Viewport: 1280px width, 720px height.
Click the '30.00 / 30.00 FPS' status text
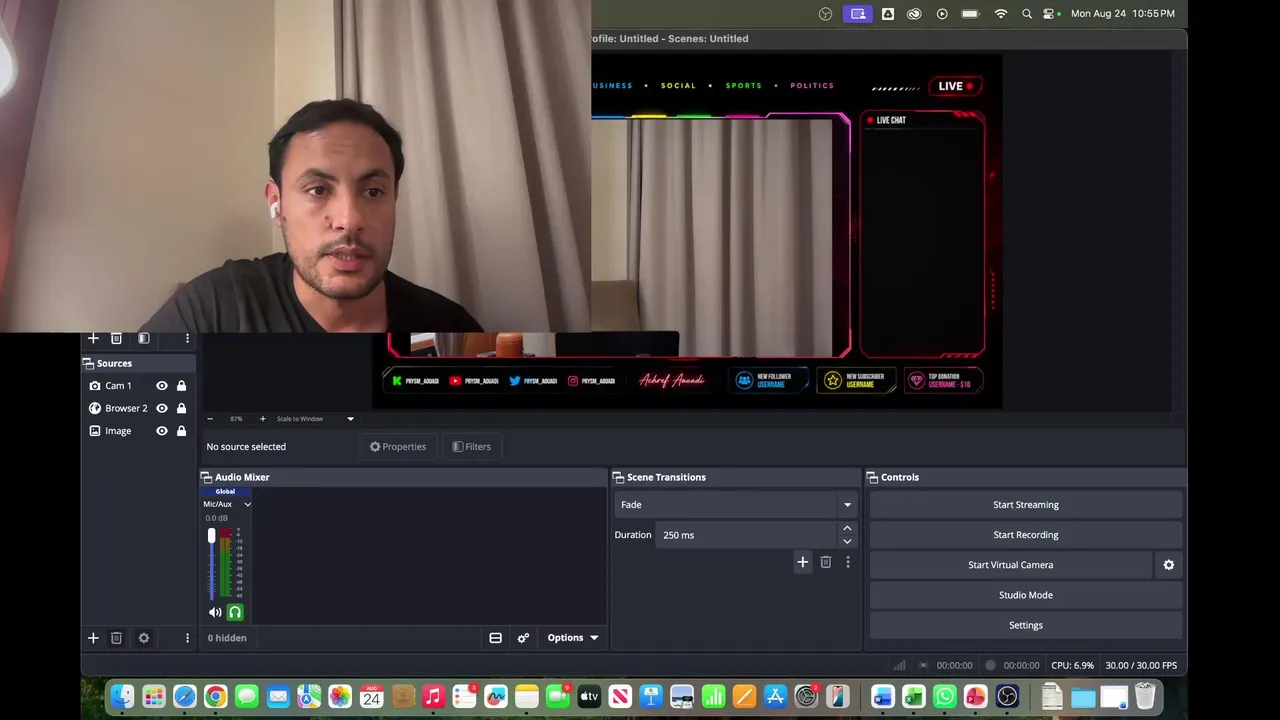point(1141,665)
